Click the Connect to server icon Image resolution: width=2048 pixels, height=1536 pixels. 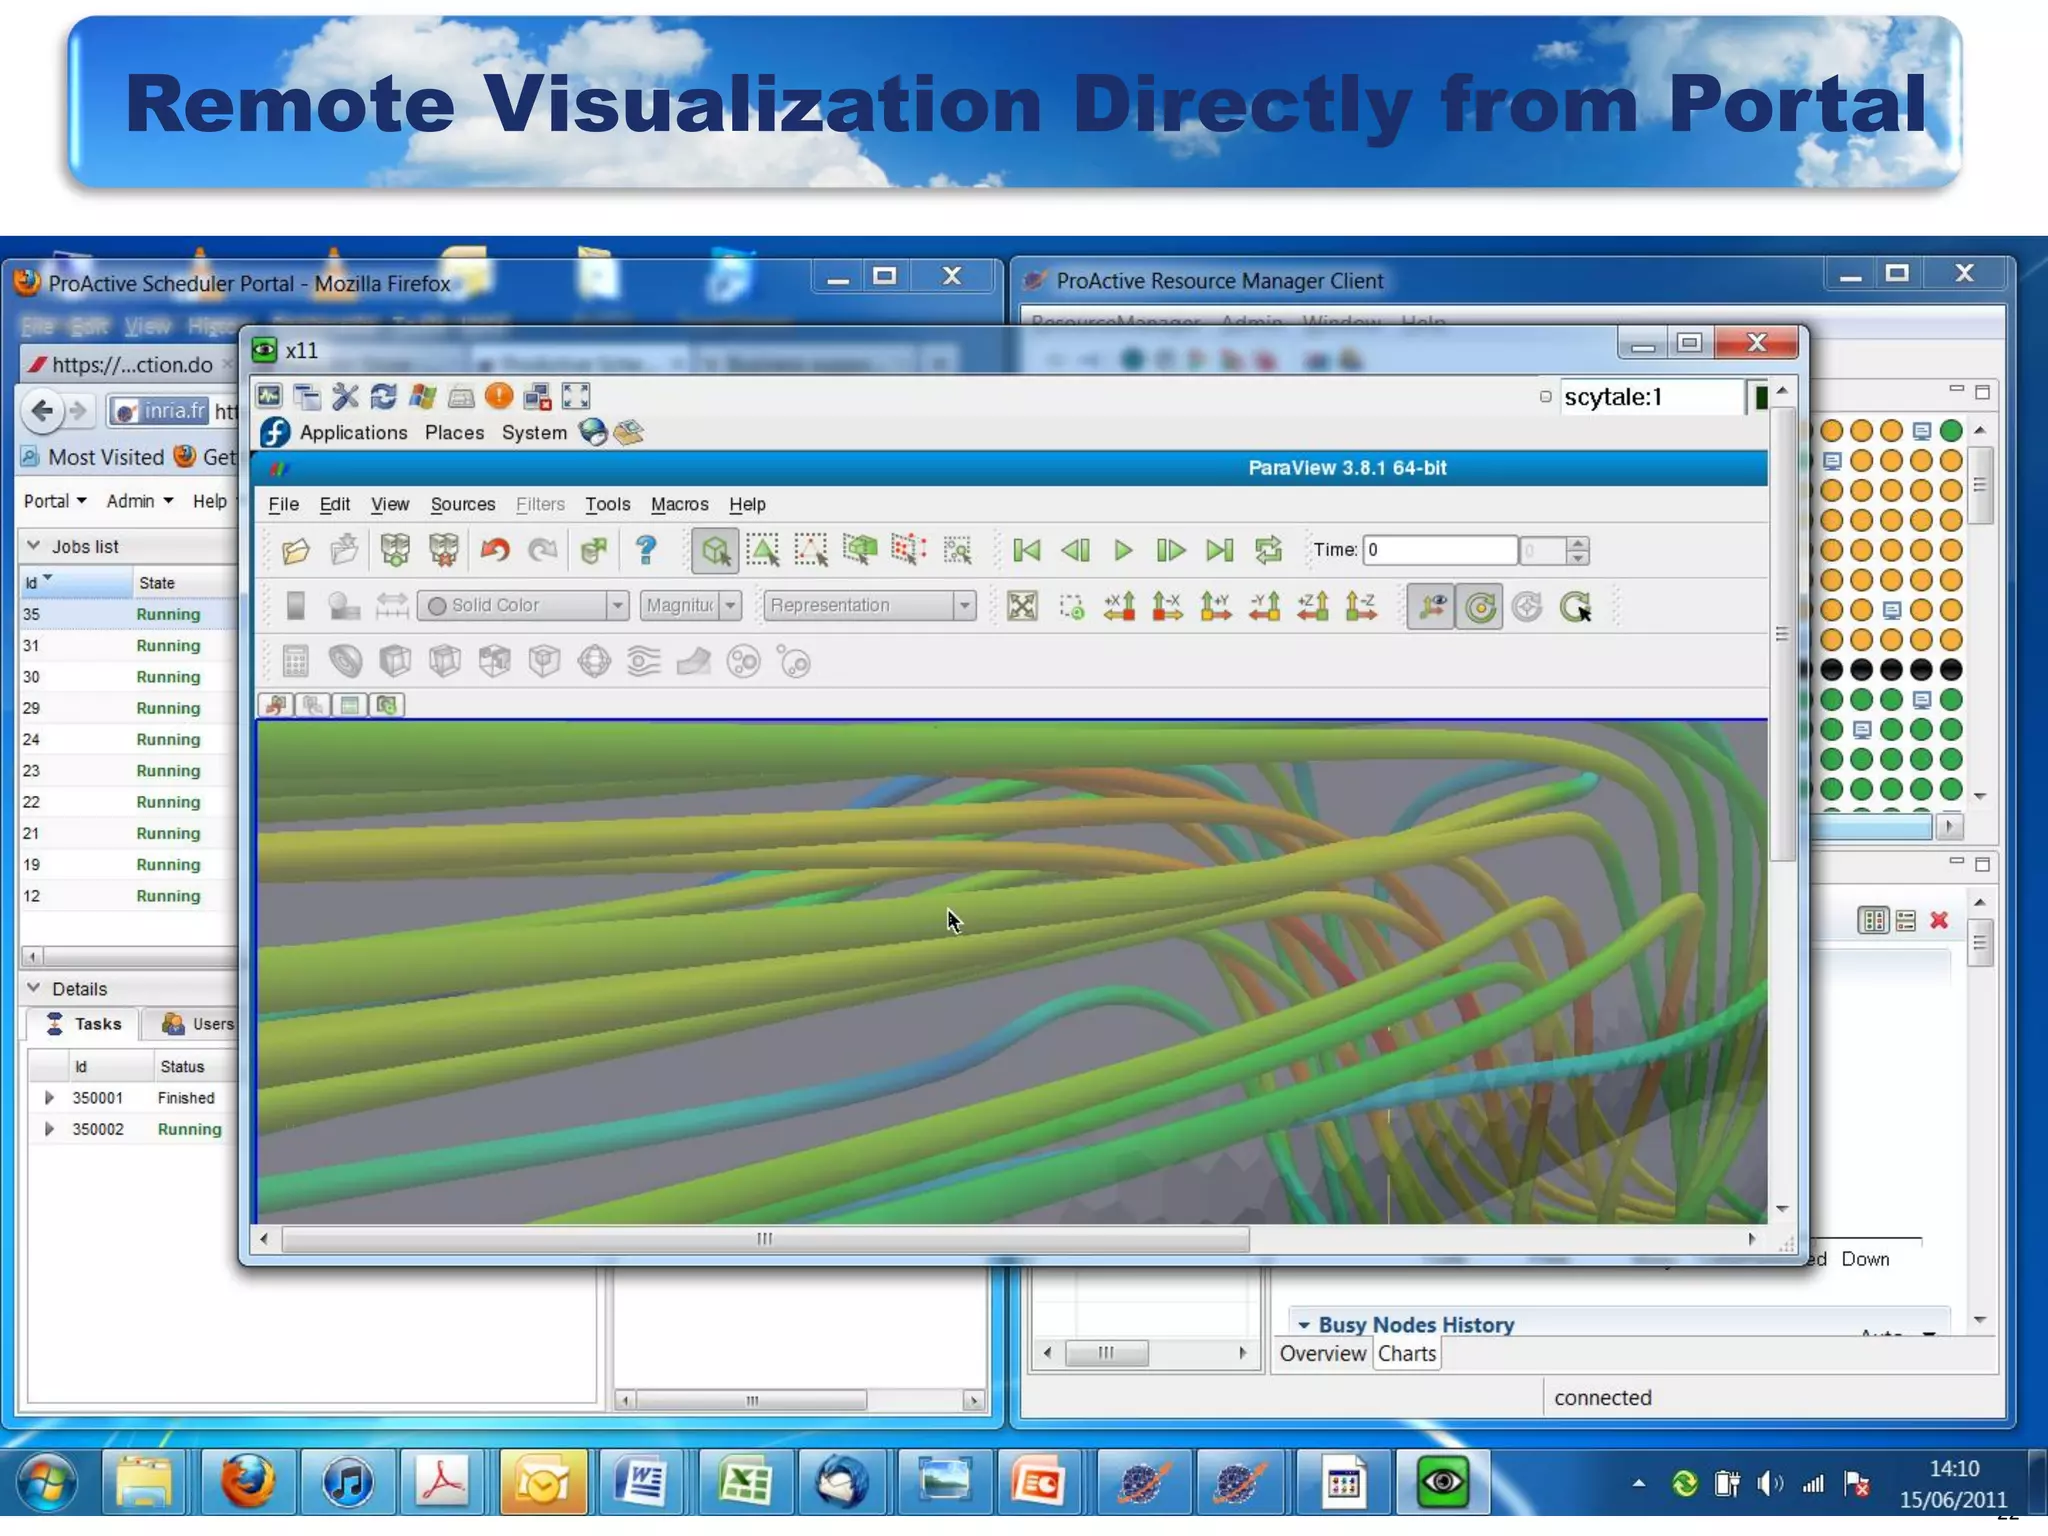(395, 550)
